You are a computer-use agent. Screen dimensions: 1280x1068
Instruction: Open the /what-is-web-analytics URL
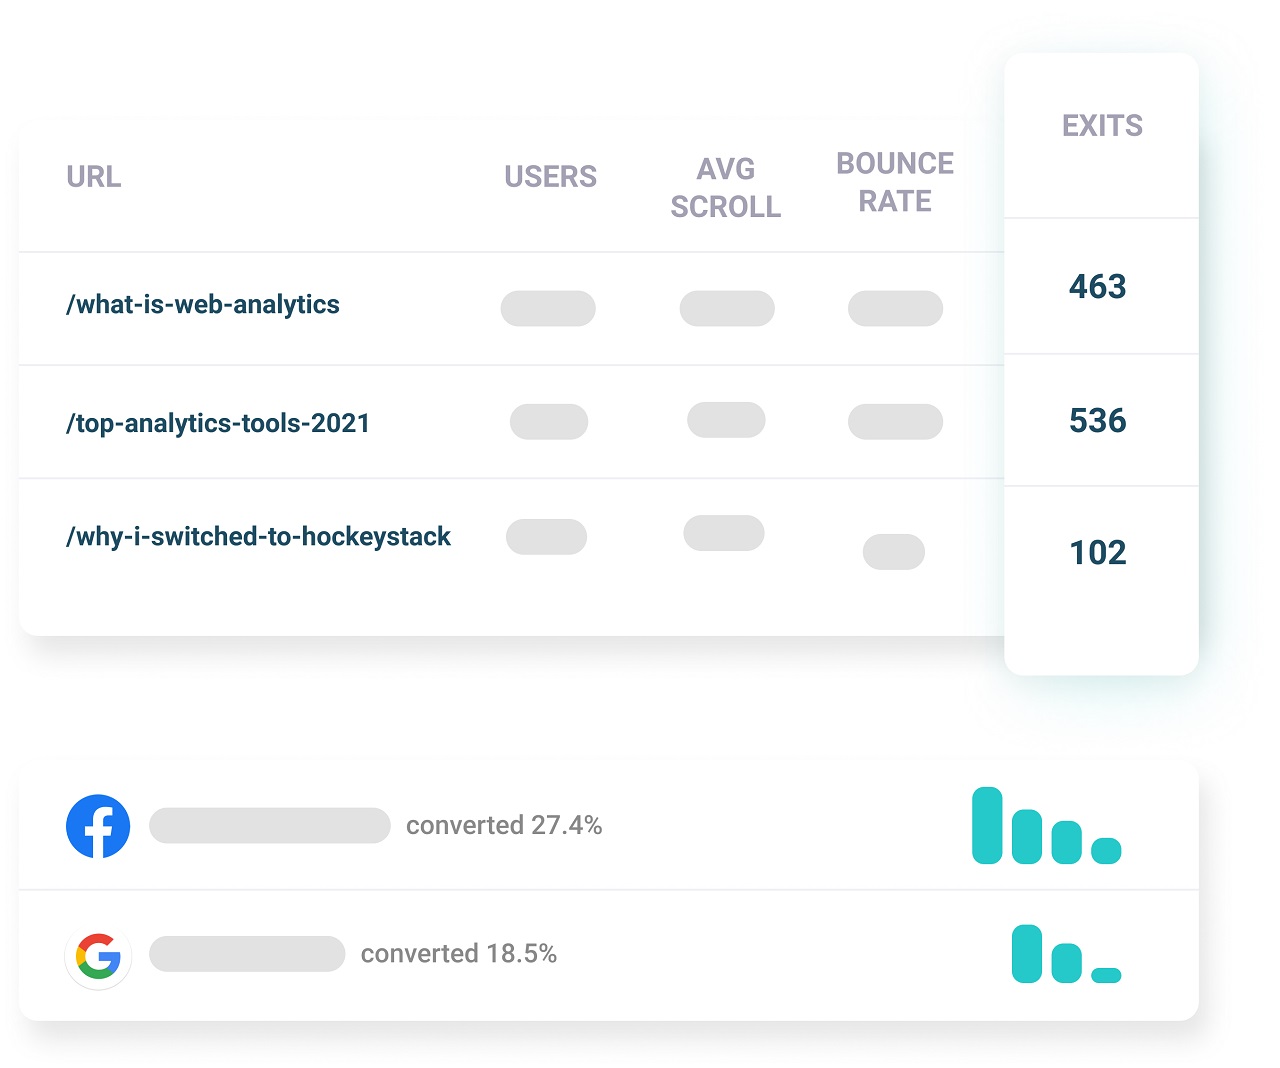pos(203,304)
